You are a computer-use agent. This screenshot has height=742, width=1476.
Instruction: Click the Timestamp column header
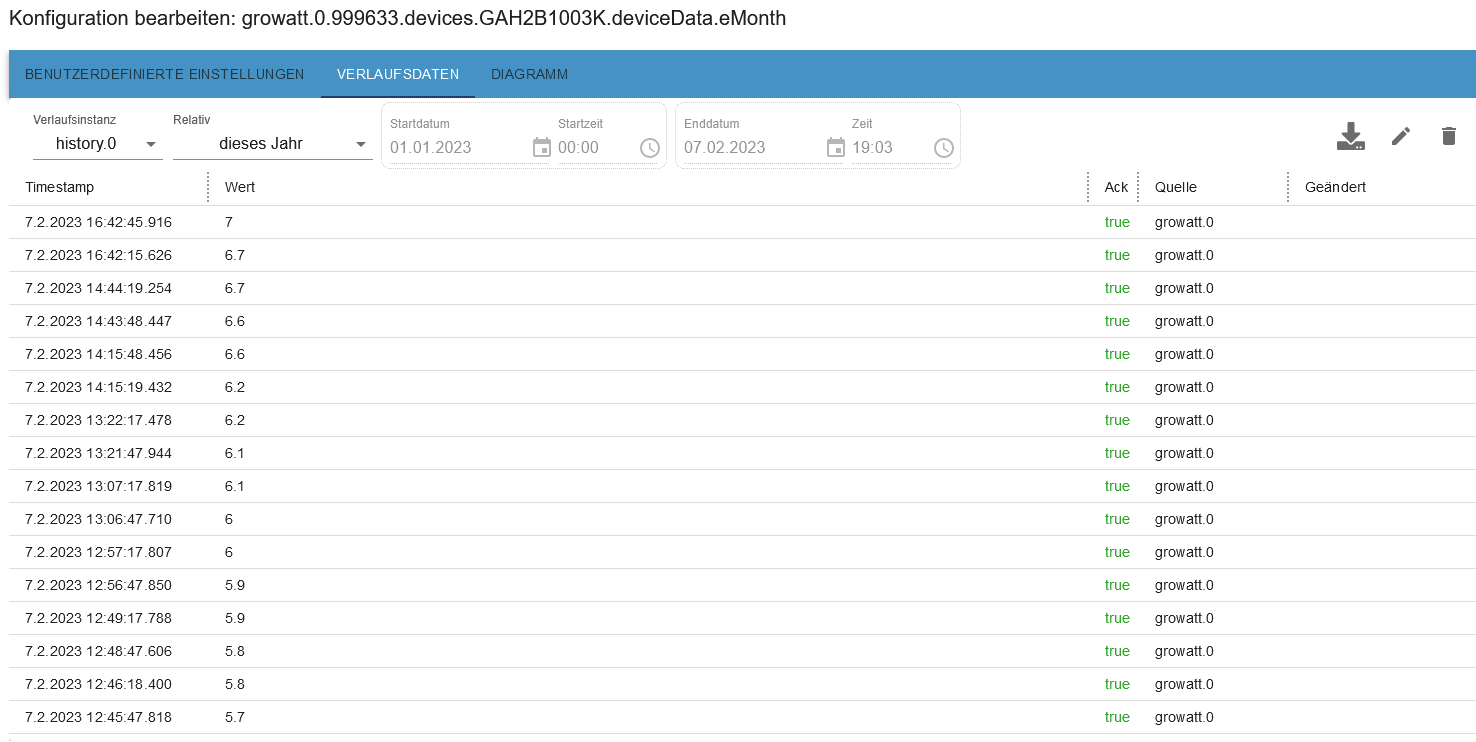tap(60, 187)
